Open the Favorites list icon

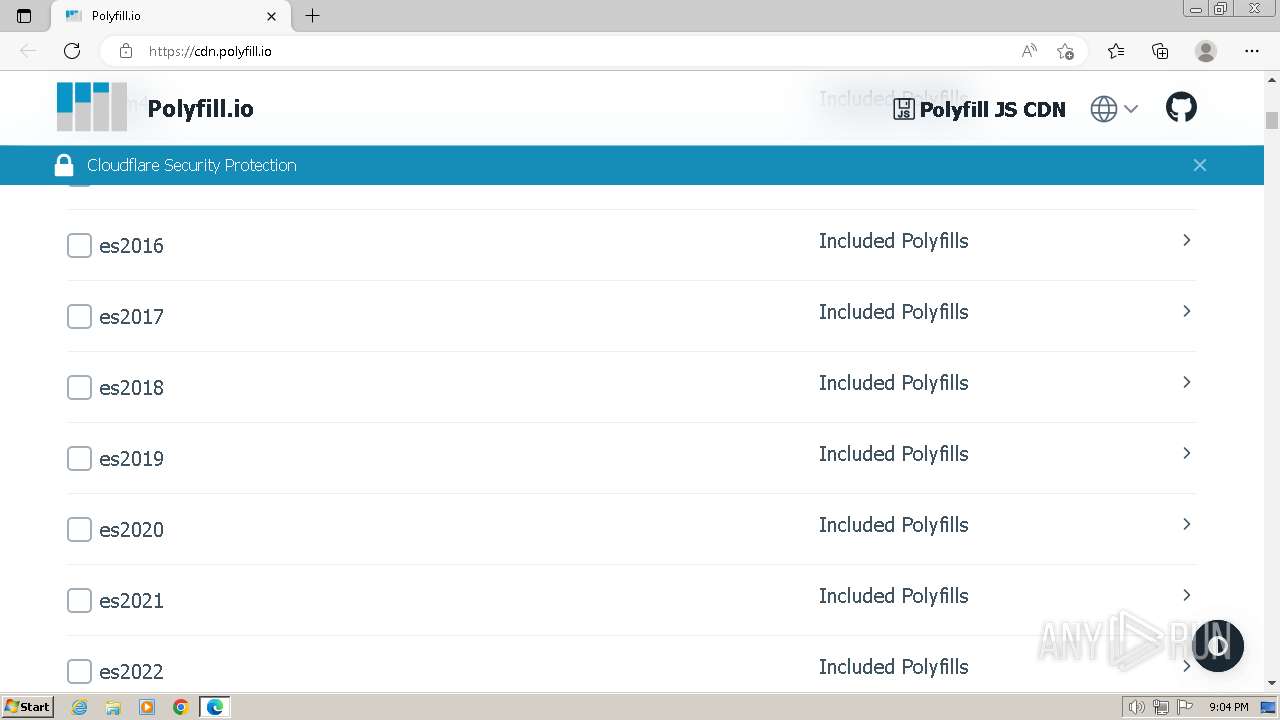coord(1116,51)
